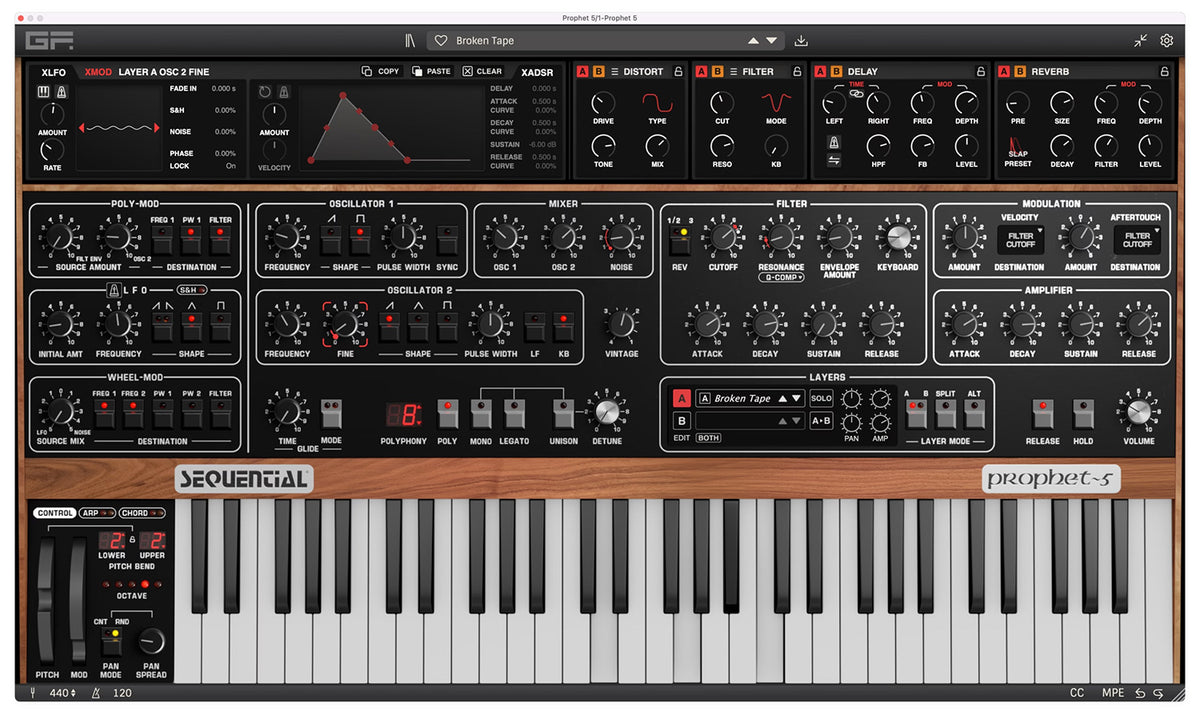Select the CONTROL tab

tap(55, 513)
